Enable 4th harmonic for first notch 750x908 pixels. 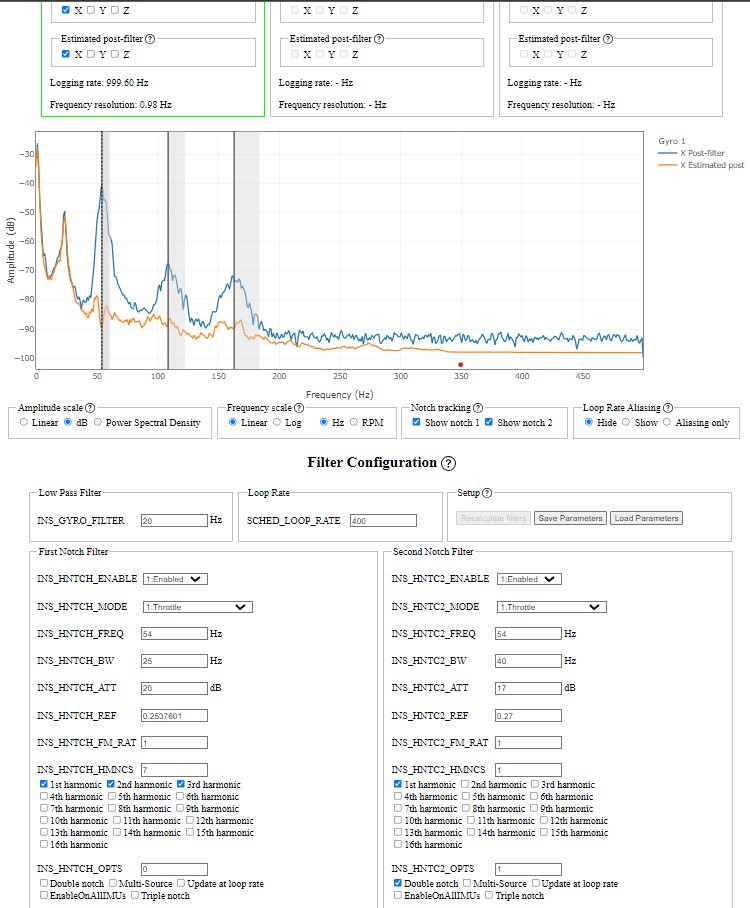coord(45,797)
